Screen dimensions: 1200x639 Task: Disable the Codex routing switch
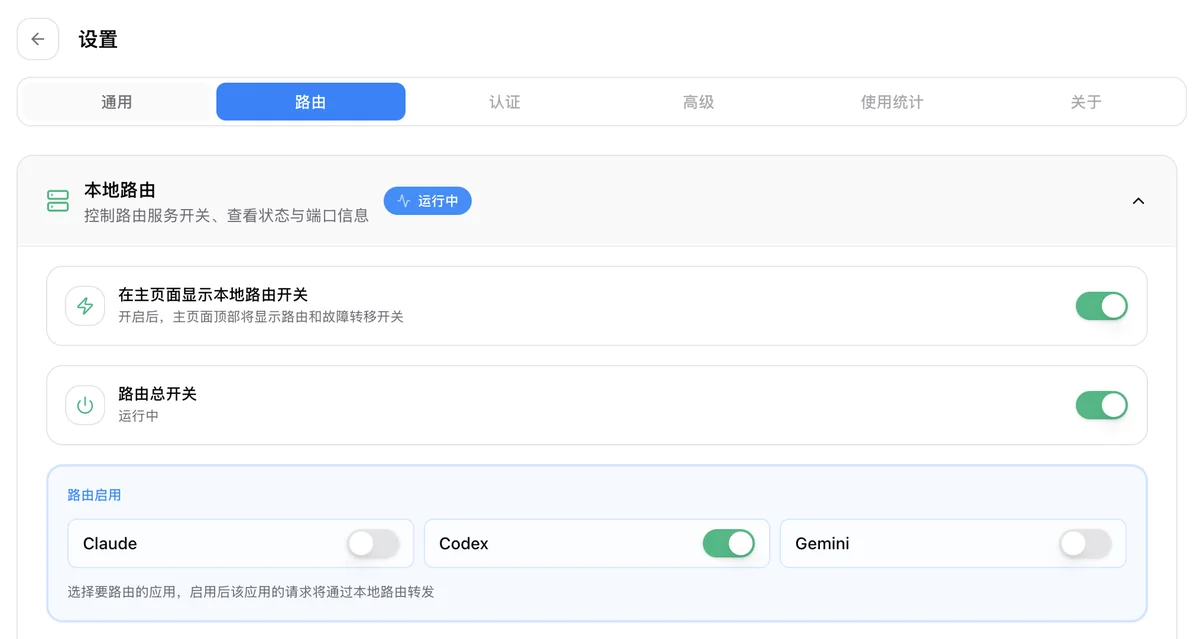coord(729,544)
